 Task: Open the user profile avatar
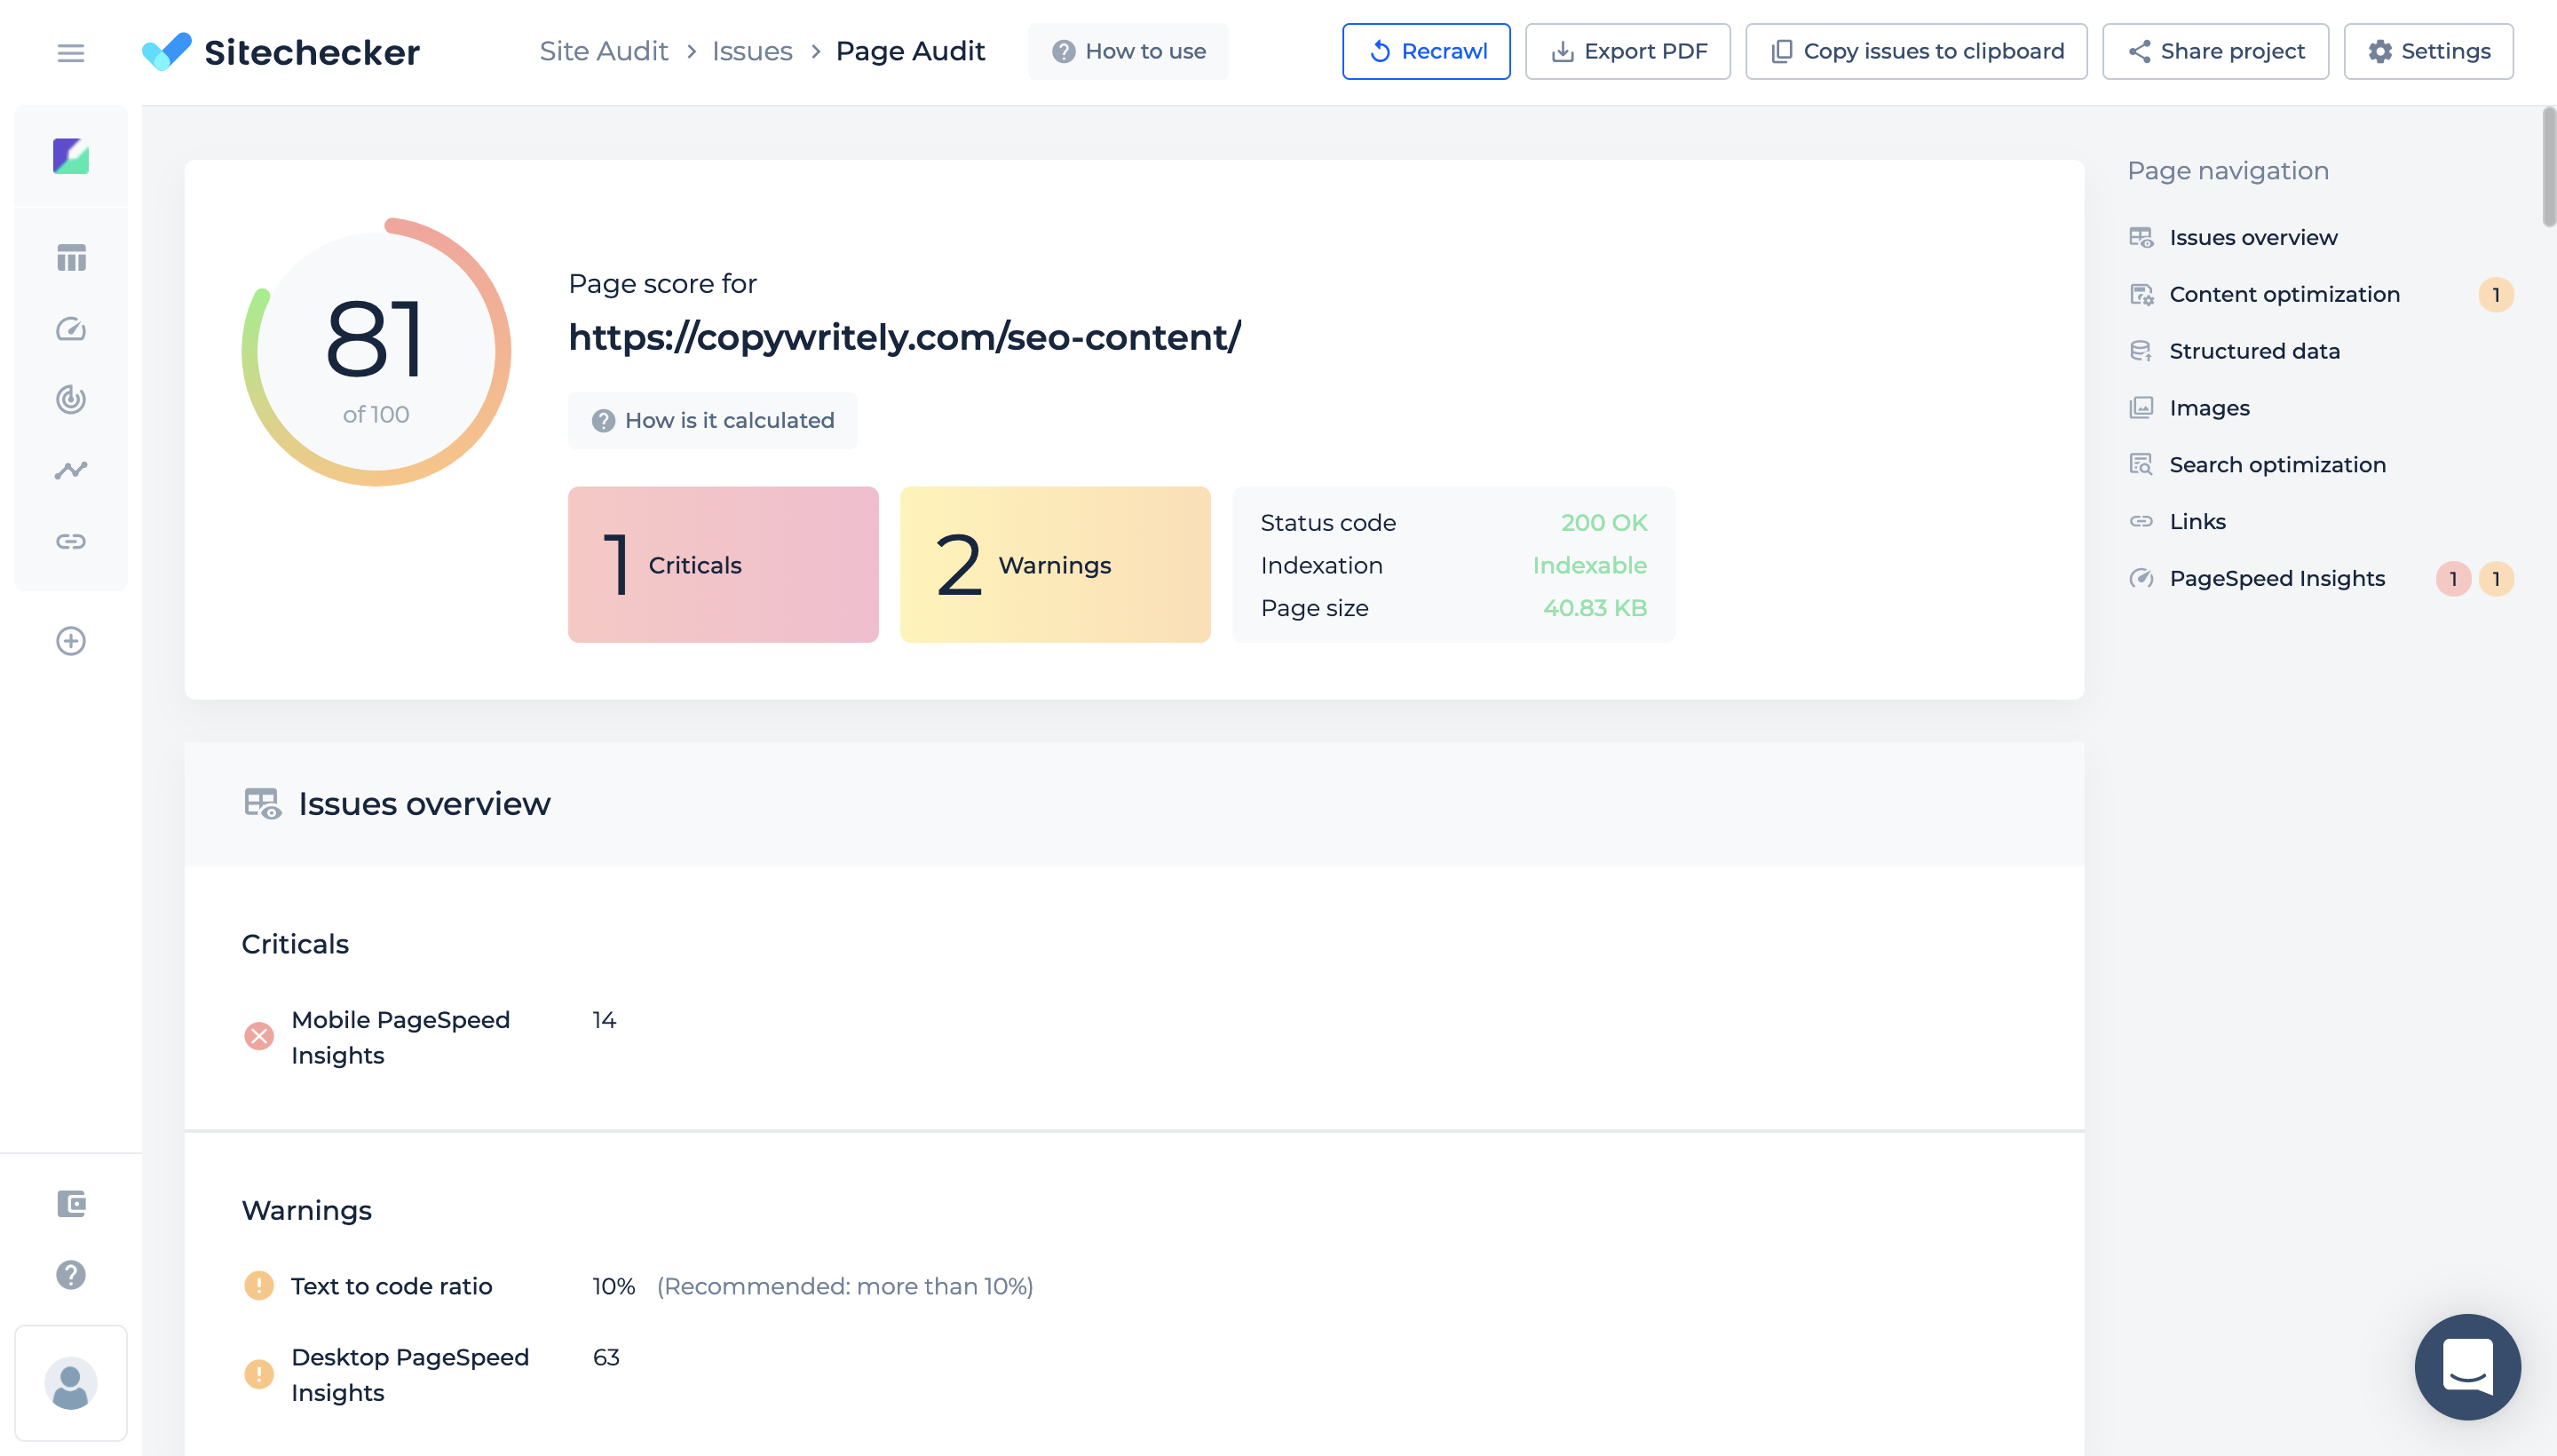(71, 1384)
